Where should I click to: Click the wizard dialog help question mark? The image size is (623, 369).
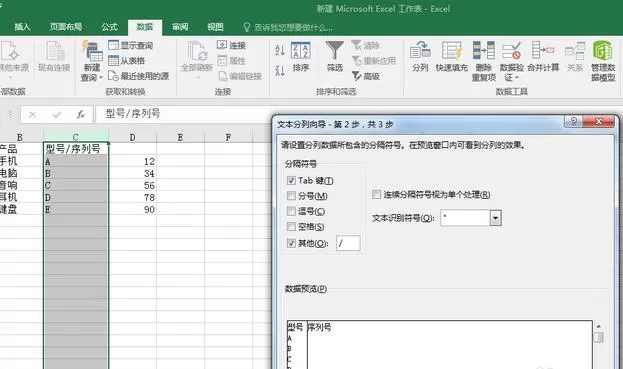point(573,121)
